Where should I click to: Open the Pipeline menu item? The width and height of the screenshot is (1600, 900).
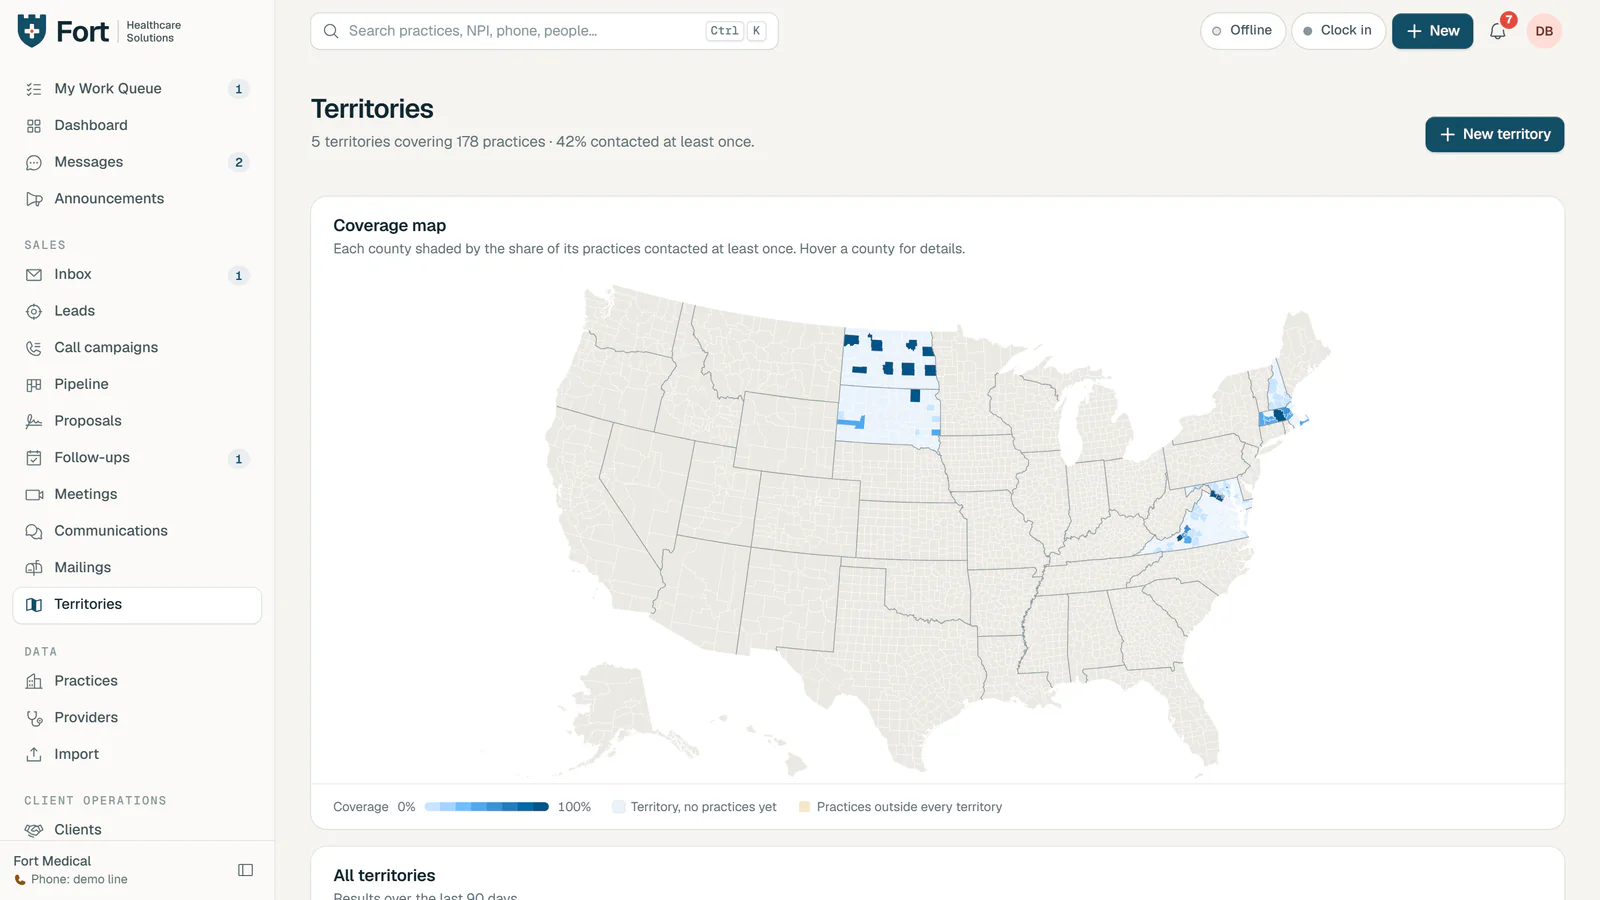[137, 385]
